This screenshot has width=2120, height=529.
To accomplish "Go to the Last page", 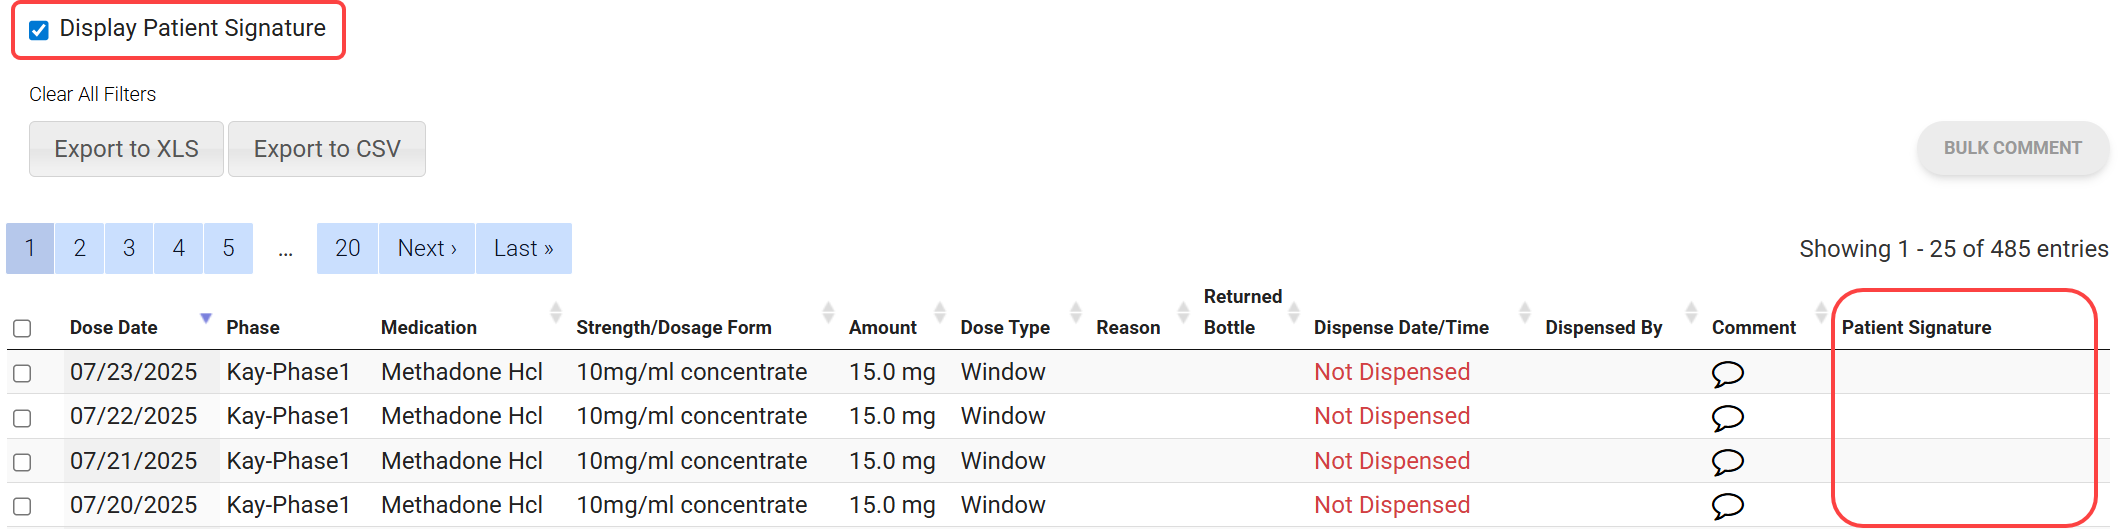I will [x=523, y=248].
